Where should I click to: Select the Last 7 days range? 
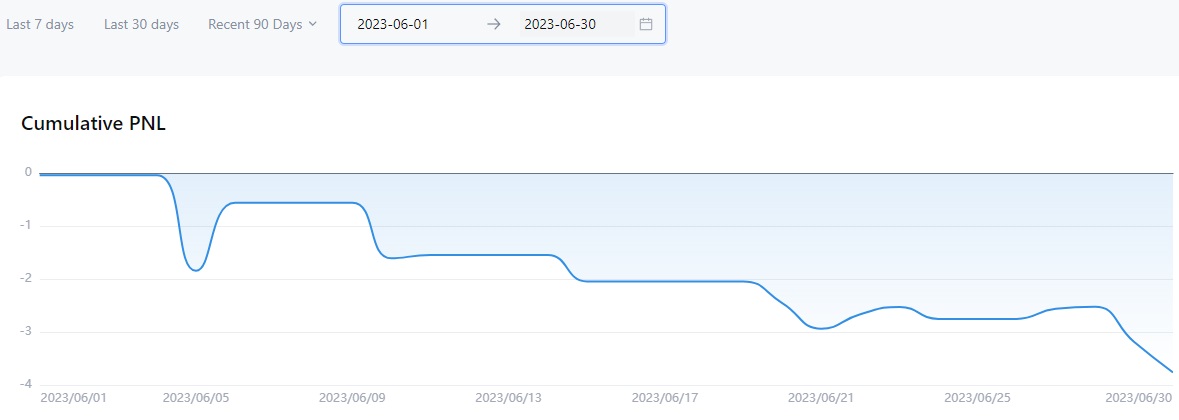click(x=40, y=25)
